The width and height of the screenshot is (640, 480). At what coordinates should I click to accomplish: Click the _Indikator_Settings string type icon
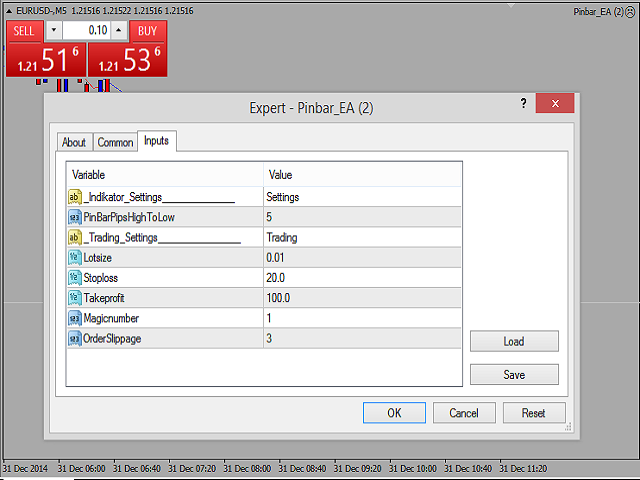pos(75,197)
